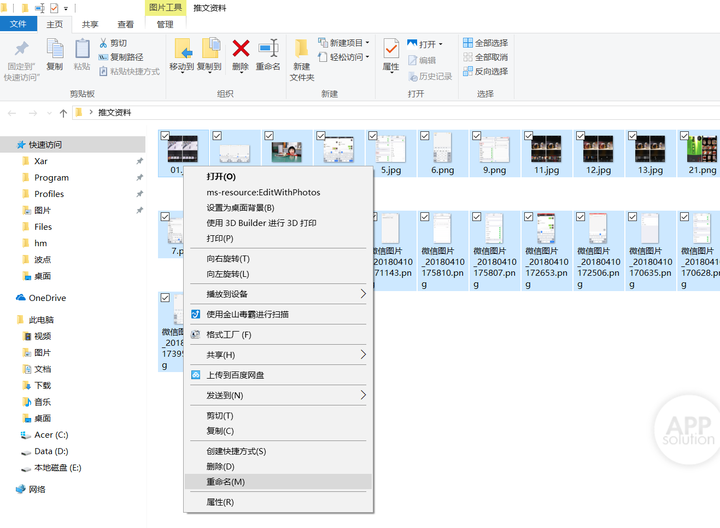Image resolution: width=720 pixels, height=528 pixels.
Task: Click the Rename icon in ribbon
Action: (268, 48)
